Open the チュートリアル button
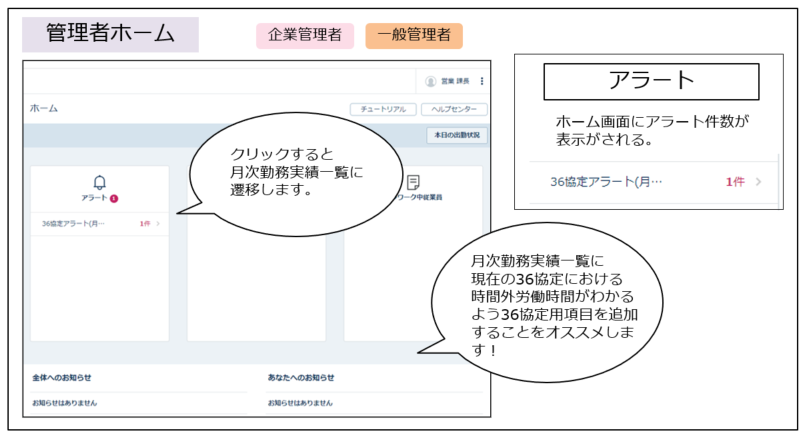 pos(383,109)
